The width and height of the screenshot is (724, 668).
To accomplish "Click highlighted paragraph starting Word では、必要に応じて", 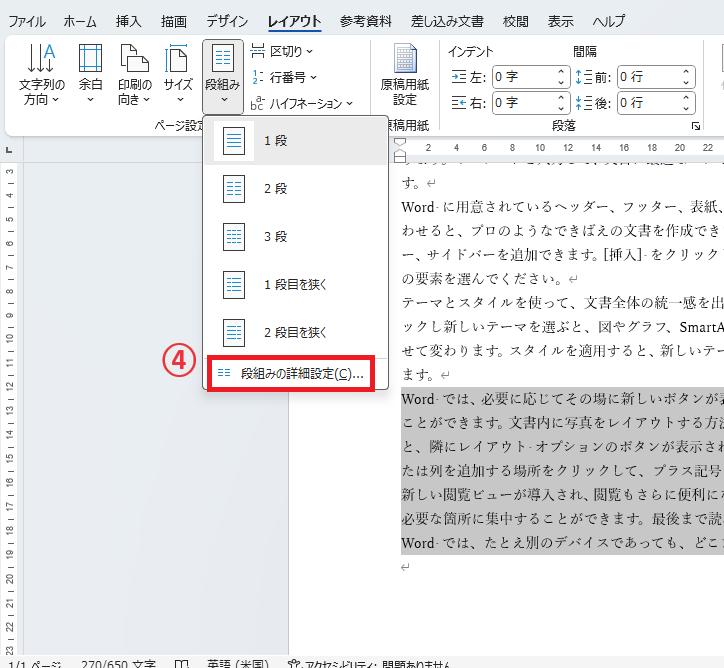I will point(562,471).
